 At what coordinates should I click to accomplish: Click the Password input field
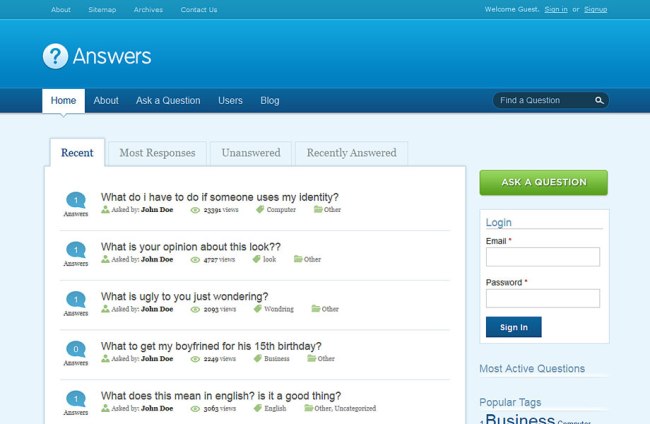pos(543,298)
